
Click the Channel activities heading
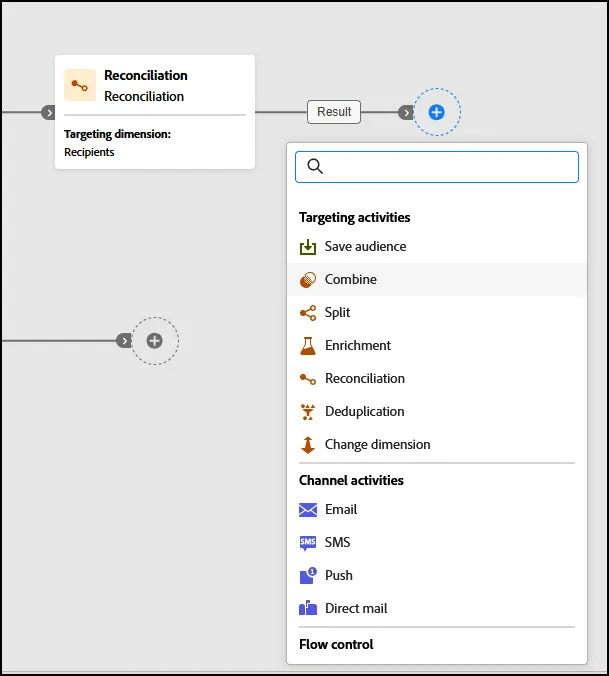pyautogui.click(x=351, y=480)
